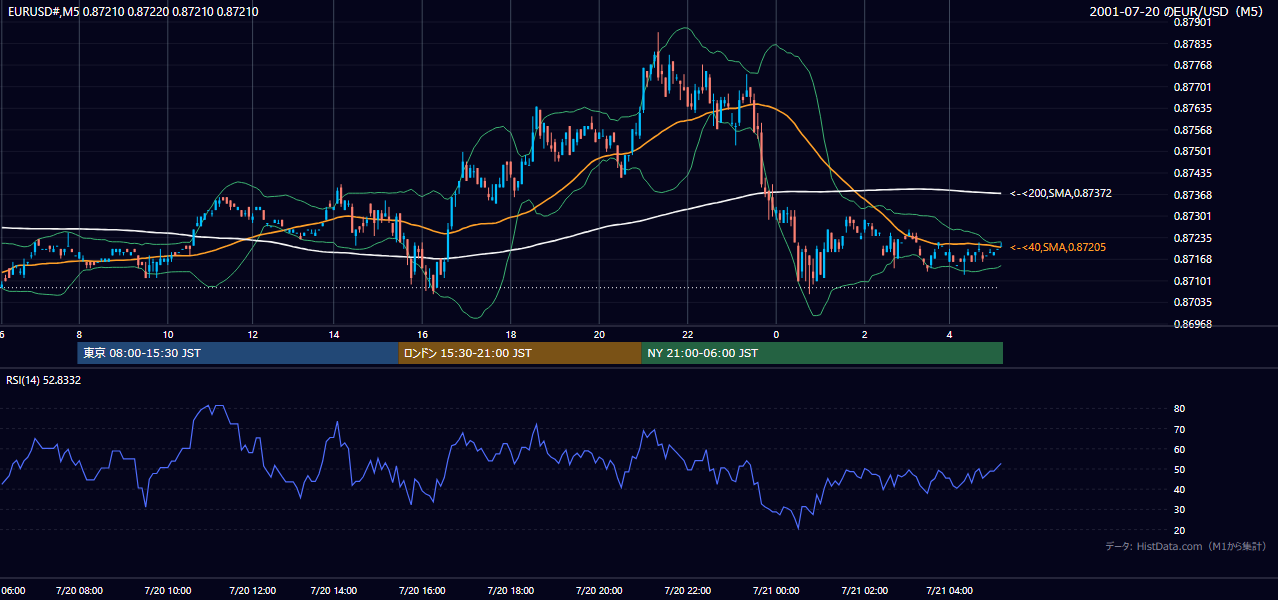This screenshot has height=600, width=1278.
Task: Click the 7/20 10:00 time axis label
Action: coord(167,590)
